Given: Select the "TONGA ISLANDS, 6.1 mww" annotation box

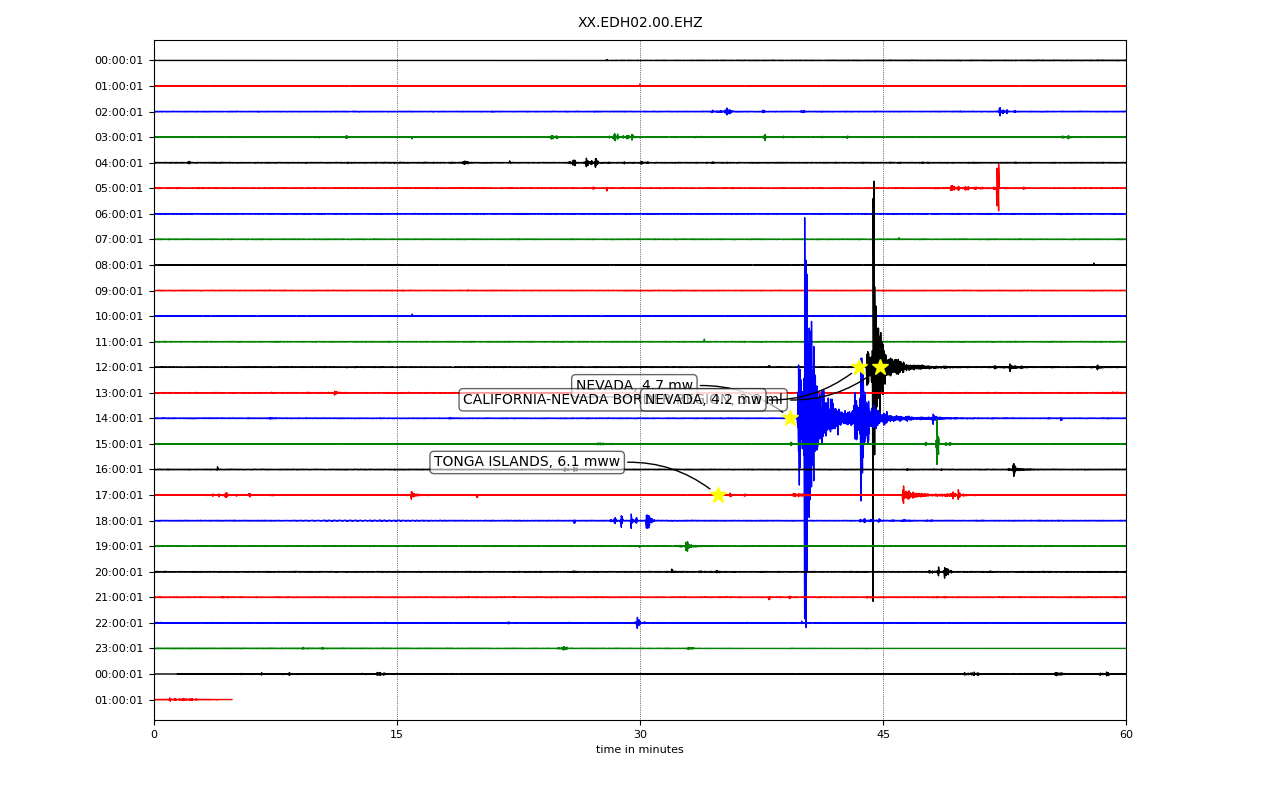Looking at the screenshot, I should 527,462.
